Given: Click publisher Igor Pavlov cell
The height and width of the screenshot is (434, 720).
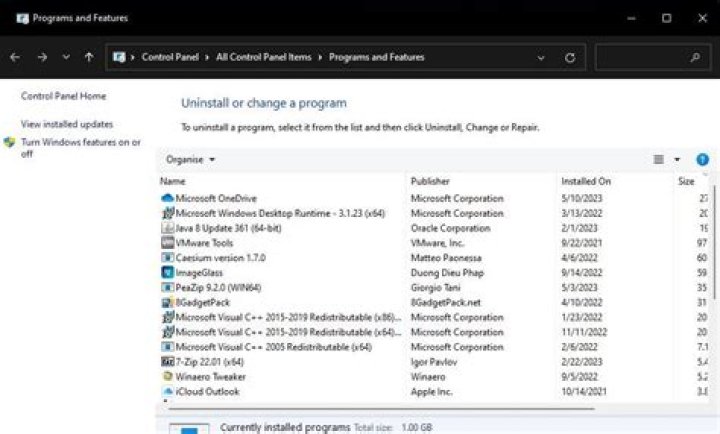Looking at the screenshot, I should (x=434, y=362).
